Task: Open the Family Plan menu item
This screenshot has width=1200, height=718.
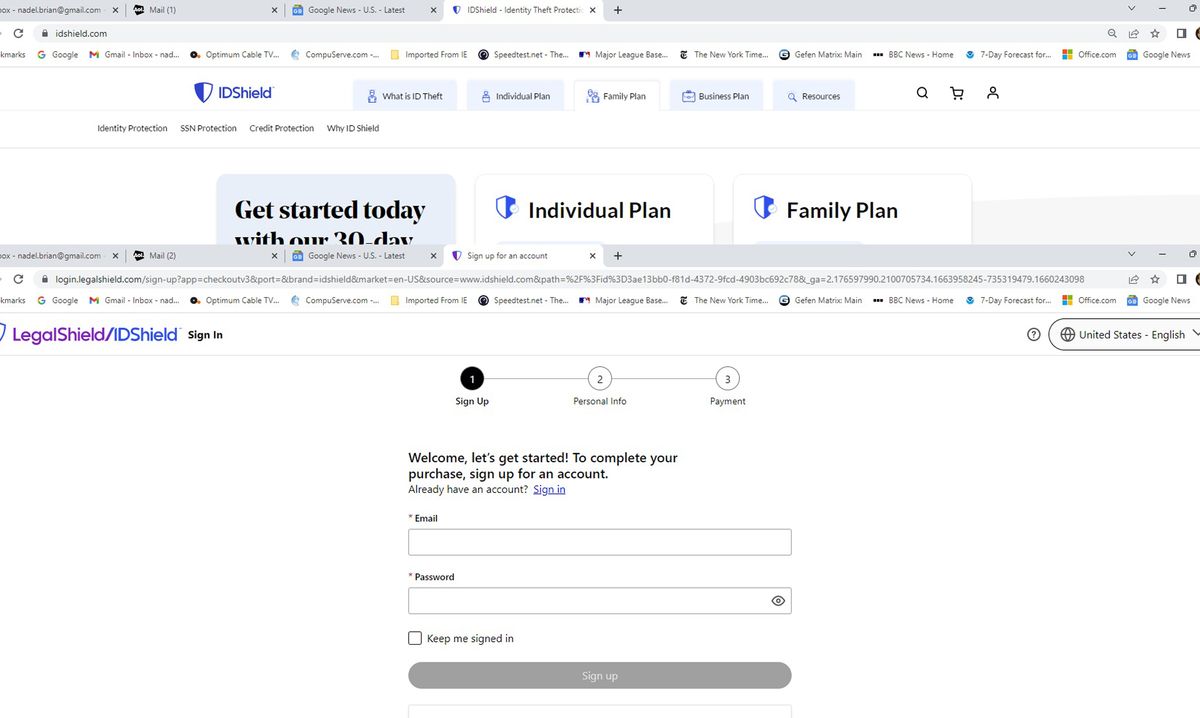Action: [x=617, y=96]
